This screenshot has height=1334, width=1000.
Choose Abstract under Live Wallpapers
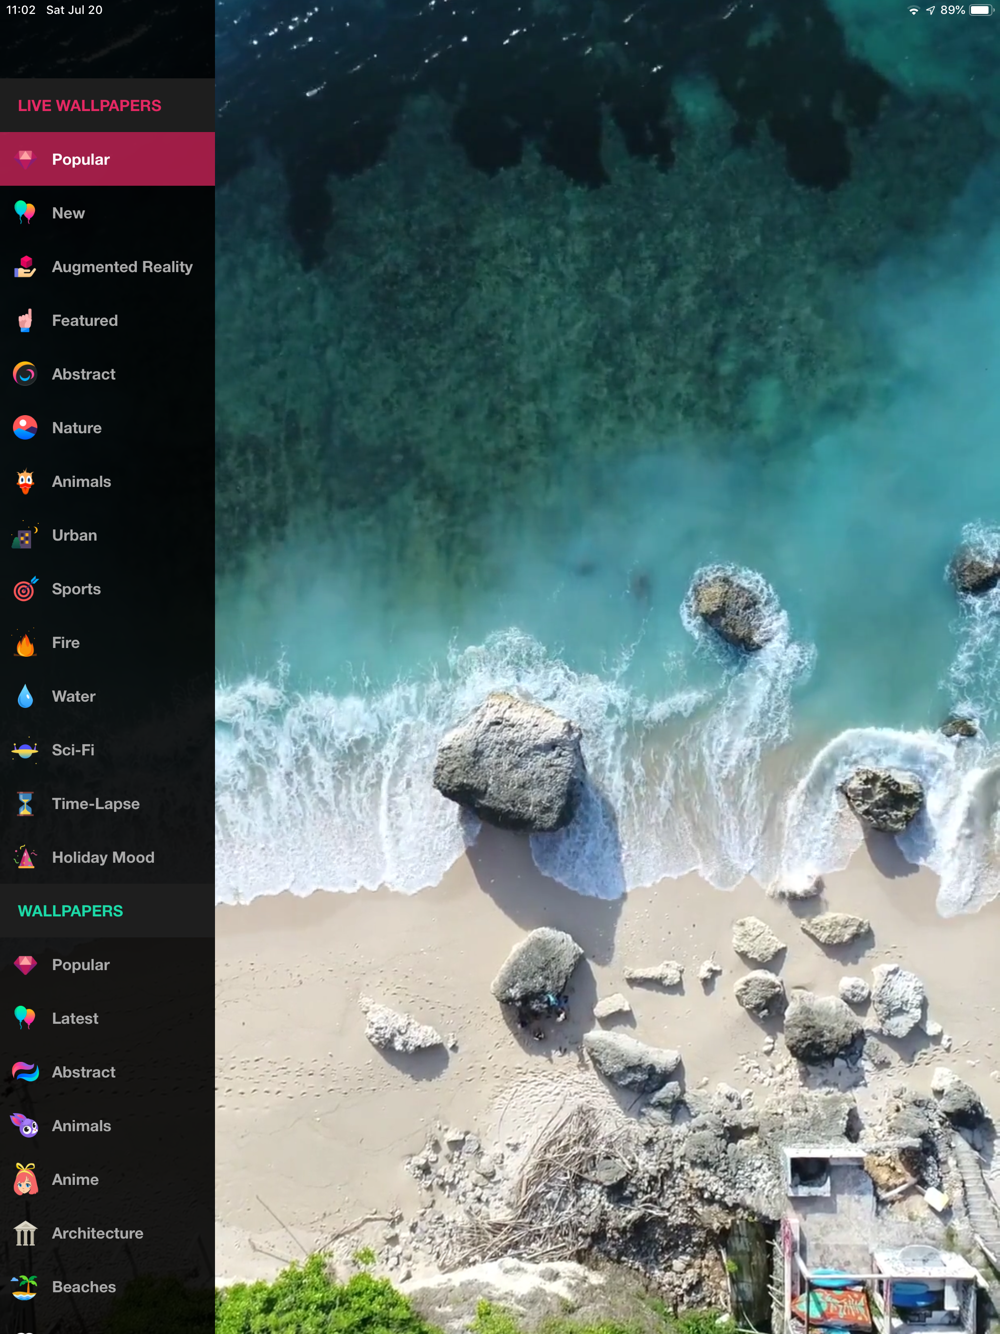(x=107, y=374)
